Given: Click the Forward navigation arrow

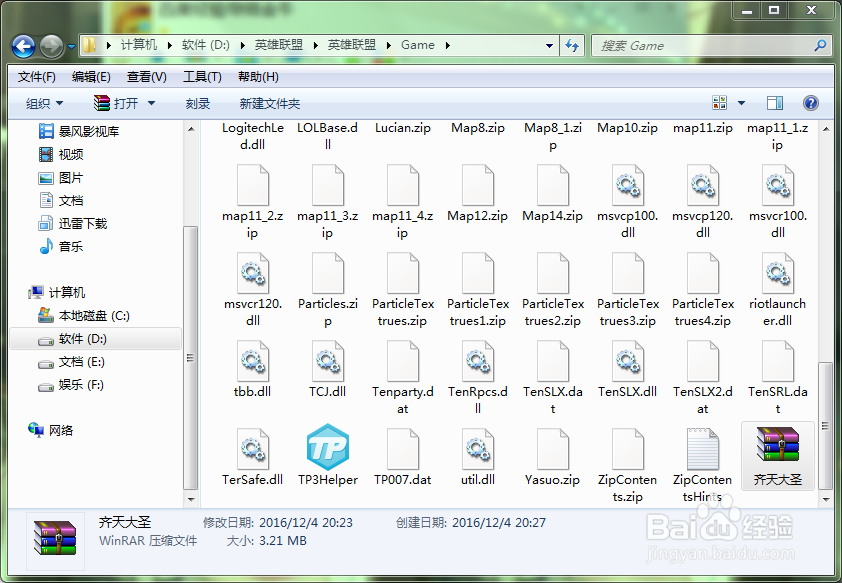Looking at the screenshot, I should [52, 47].
